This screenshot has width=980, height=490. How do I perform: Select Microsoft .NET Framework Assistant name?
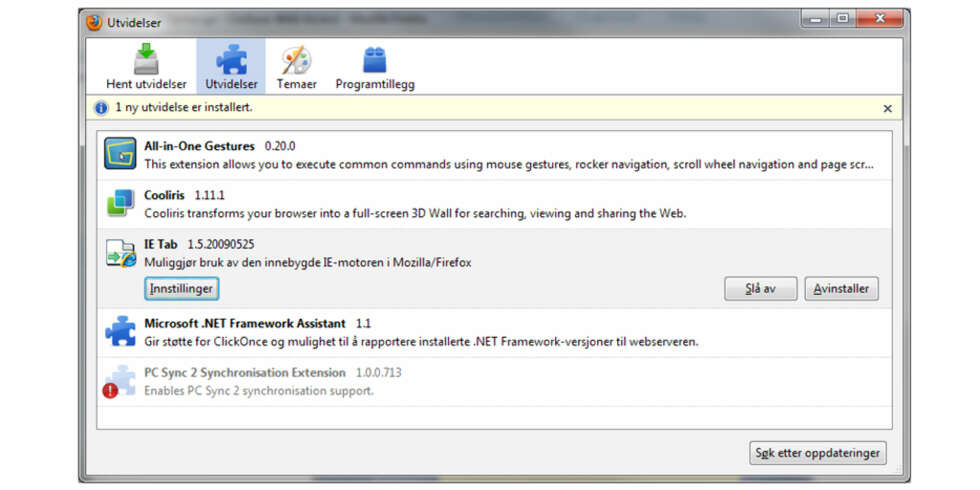tap(244, 324)
